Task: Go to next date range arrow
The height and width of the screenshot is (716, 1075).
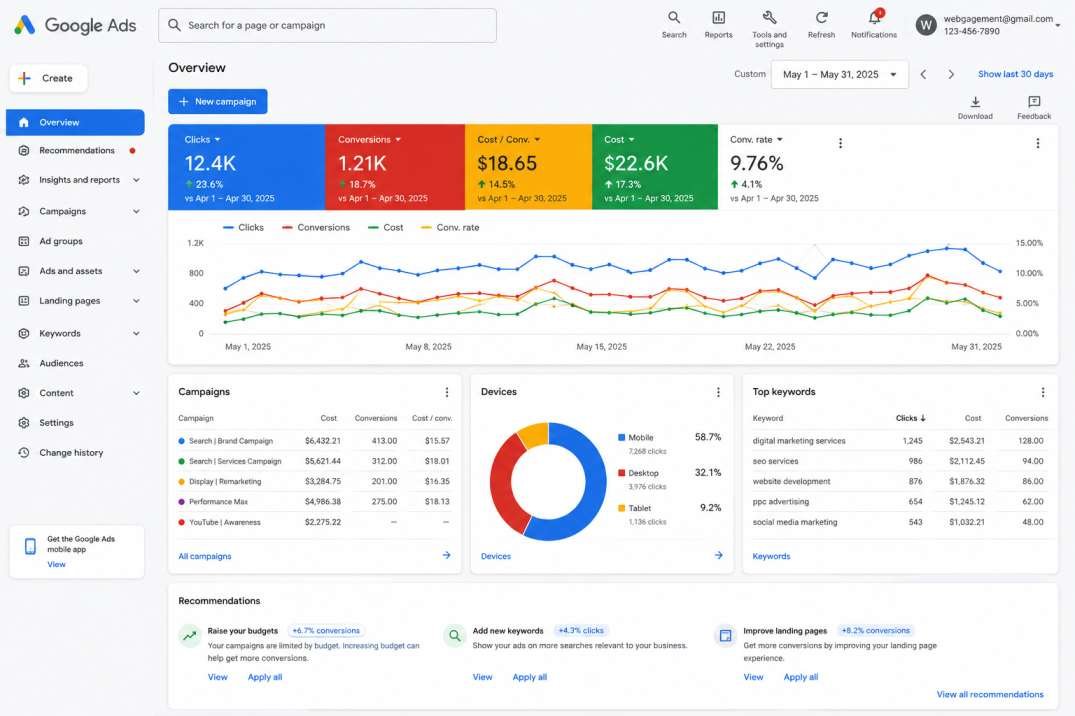Action: tap(951, 74)
